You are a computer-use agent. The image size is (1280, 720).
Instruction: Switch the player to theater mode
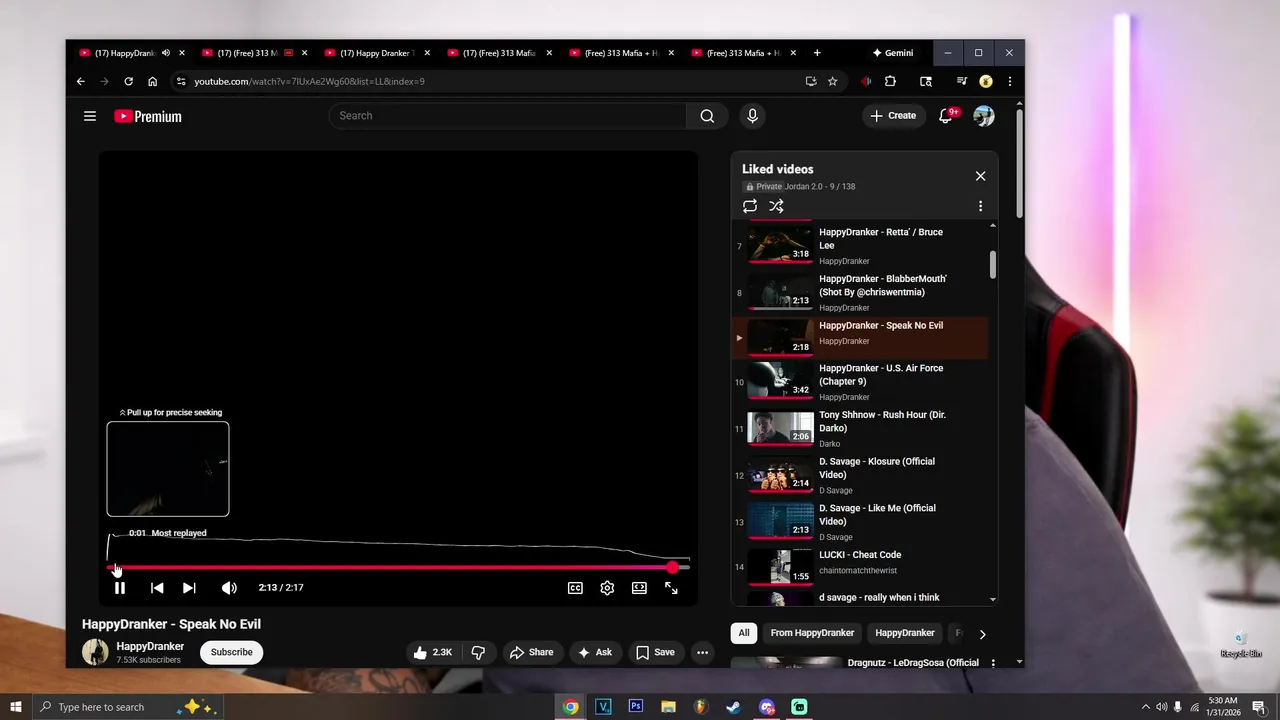639,588
